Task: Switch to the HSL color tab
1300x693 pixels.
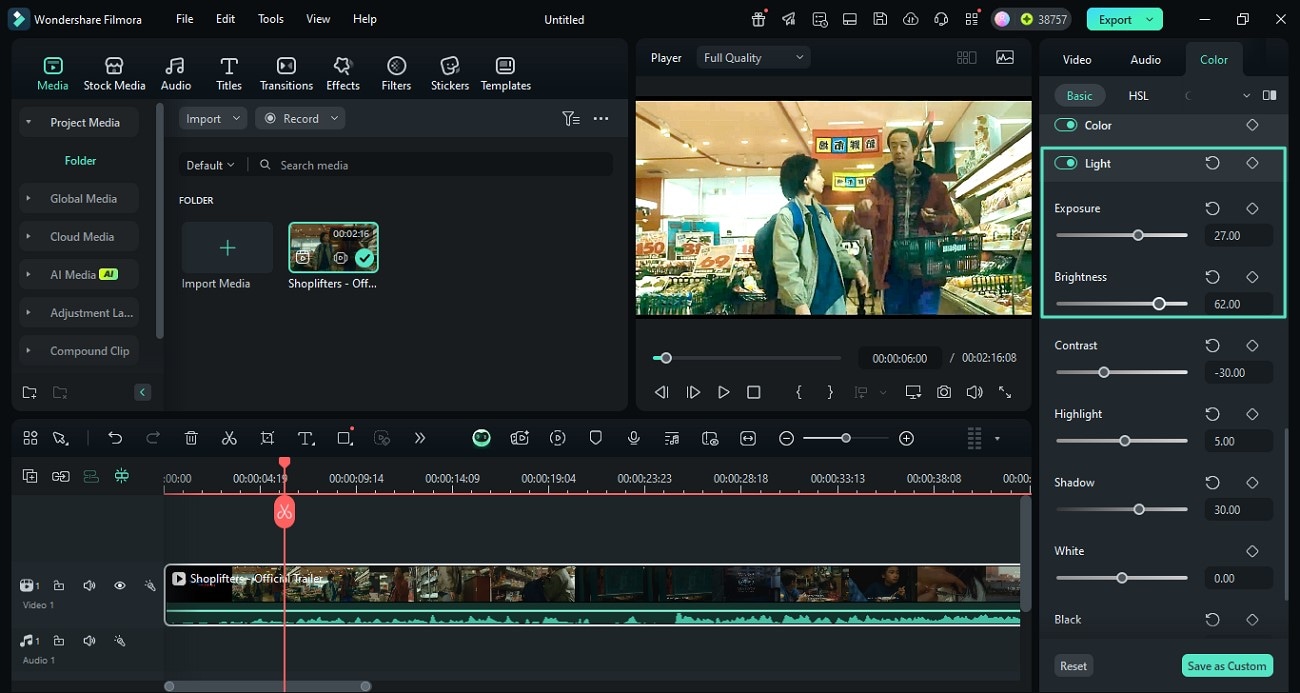Action: 1138,95
